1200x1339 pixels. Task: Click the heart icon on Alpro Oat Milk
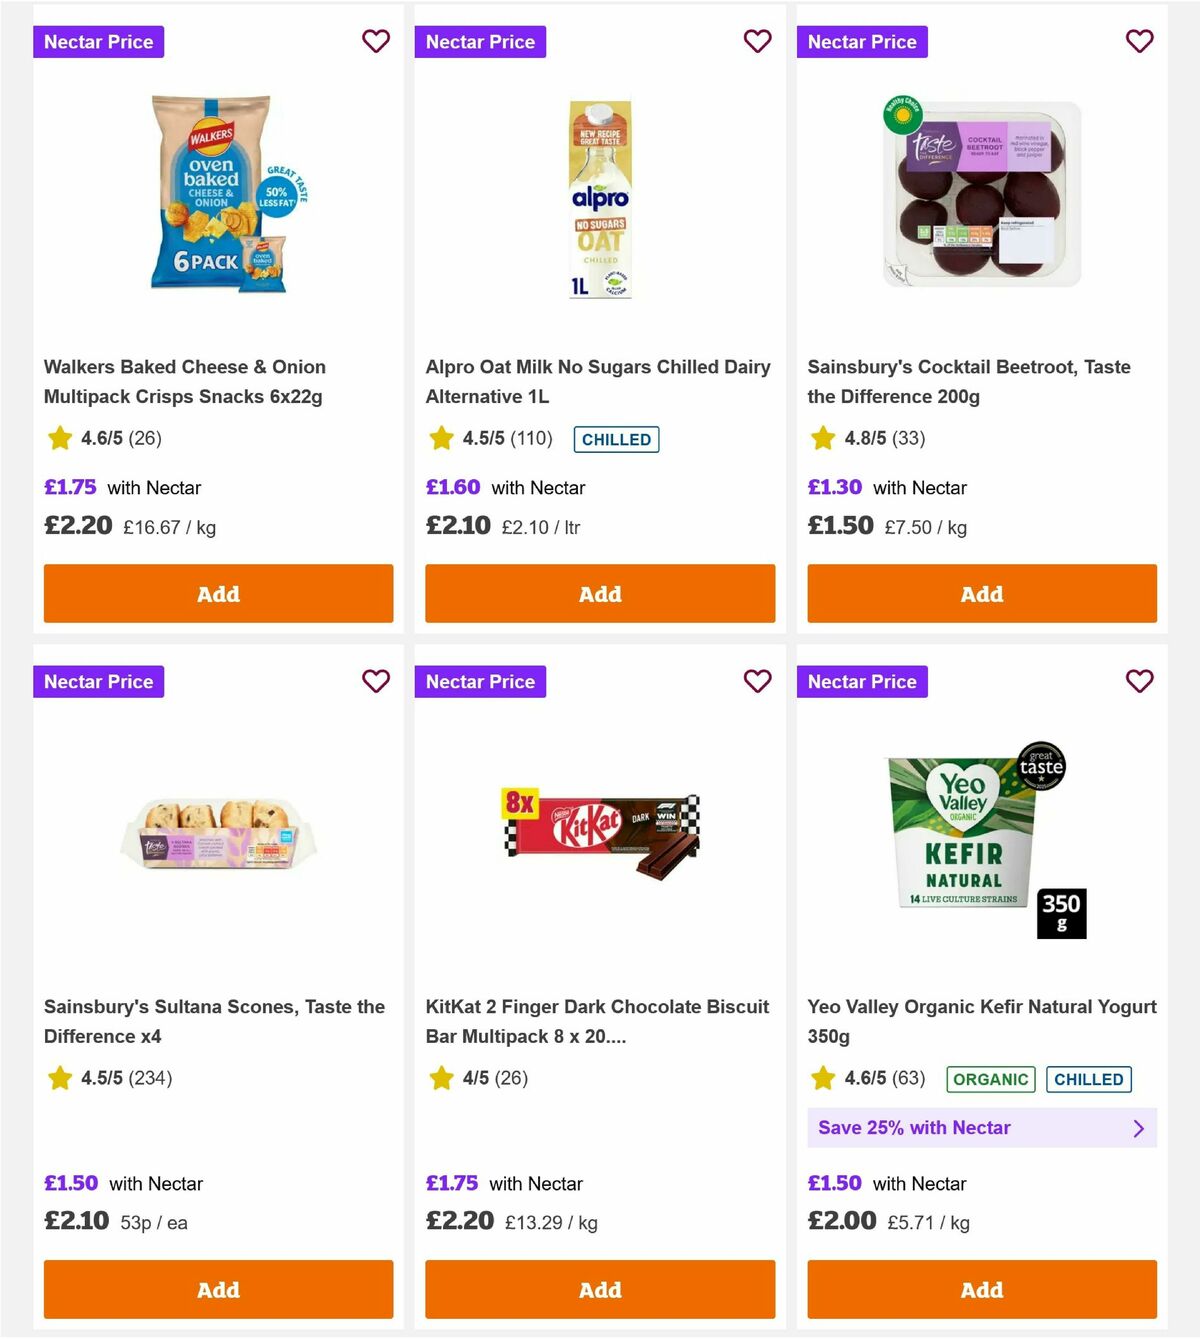(758, 41)
